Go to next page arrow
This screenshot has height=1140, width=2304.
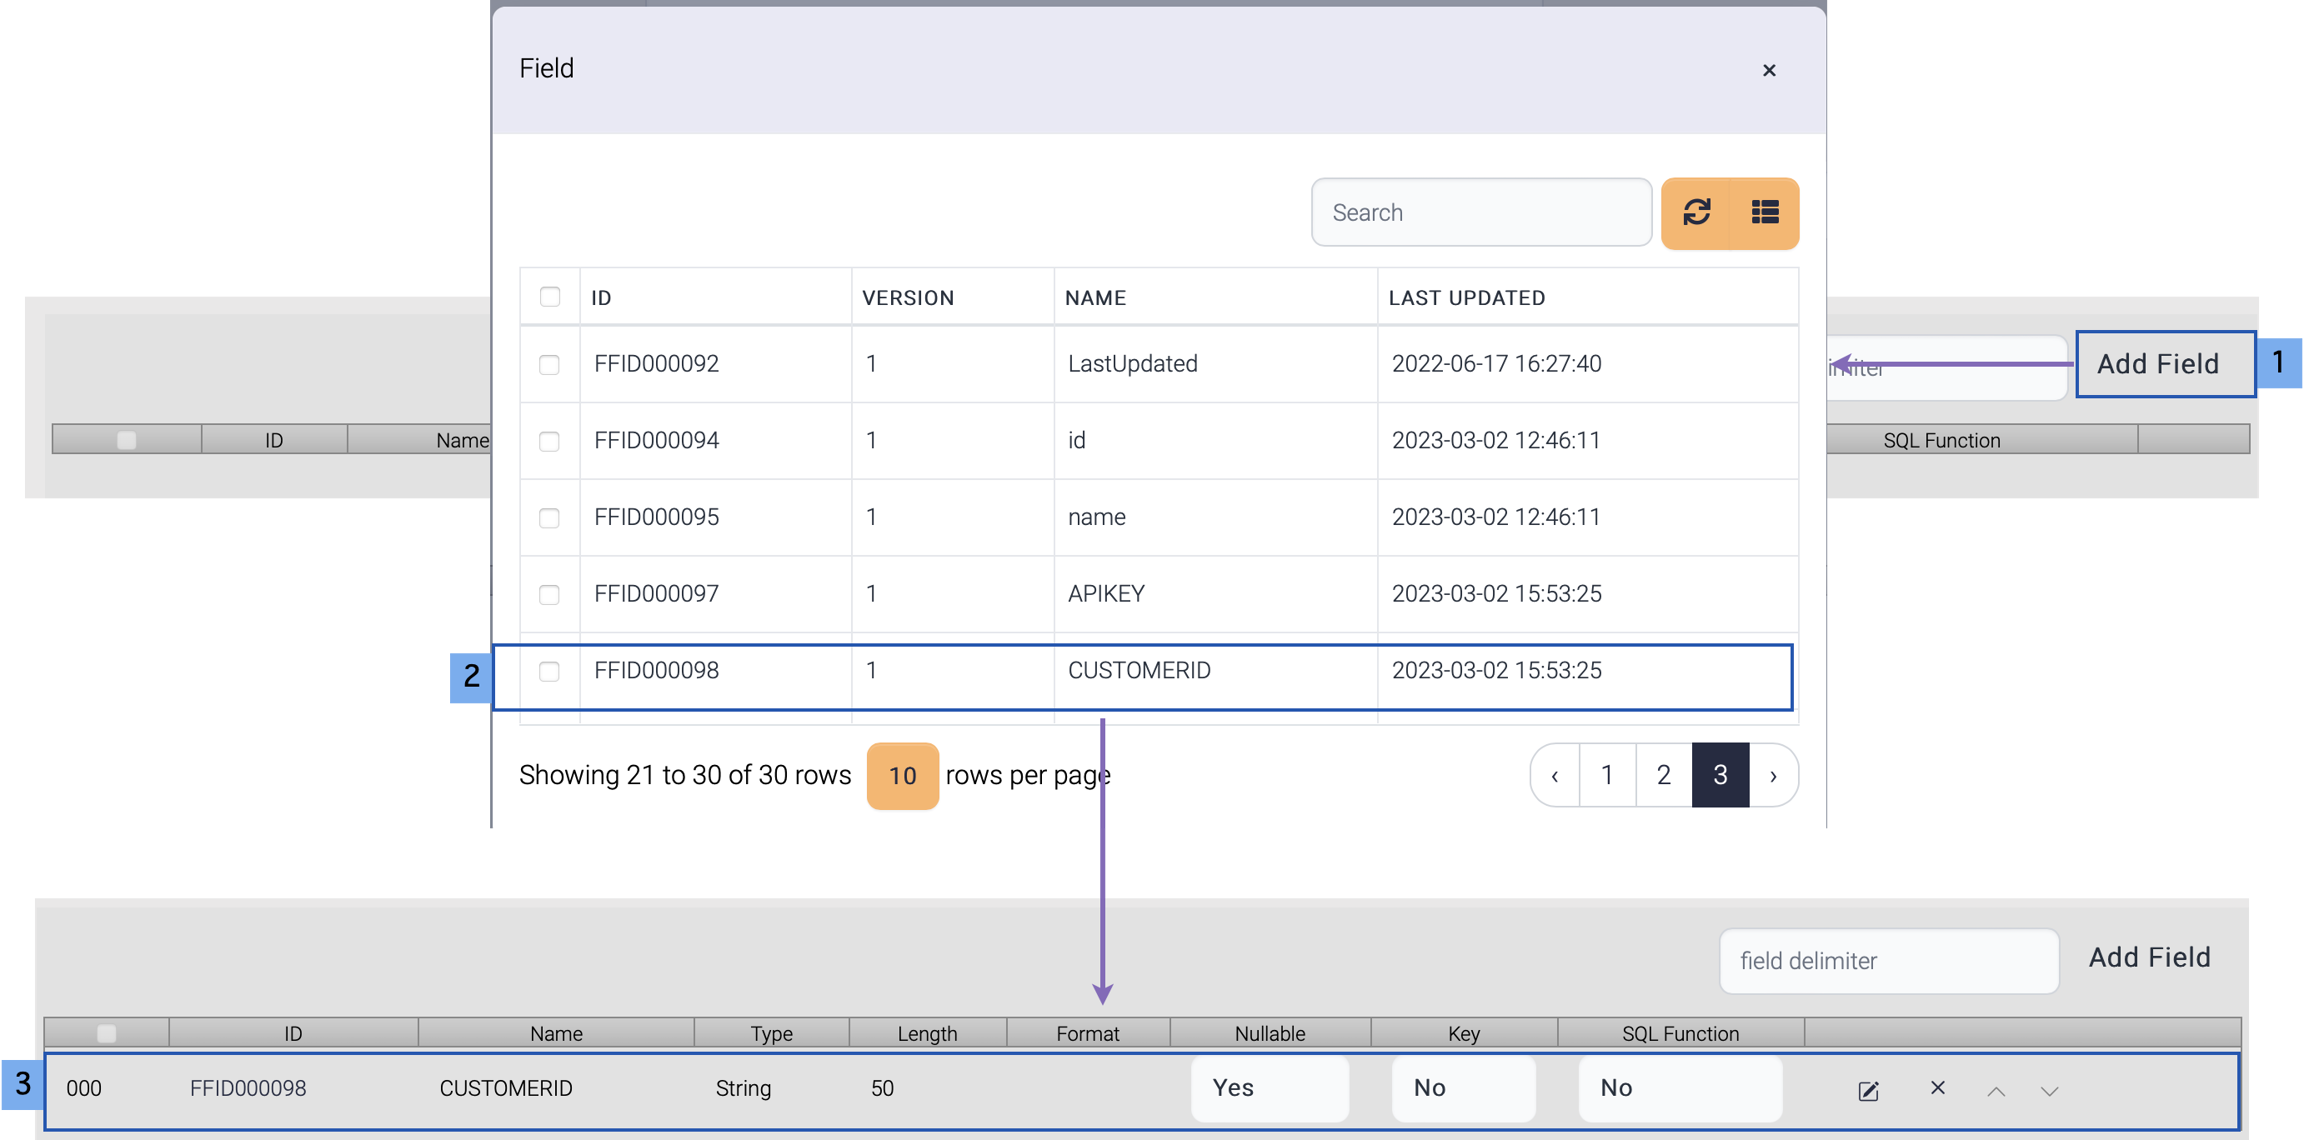(x=1773, y=776)
